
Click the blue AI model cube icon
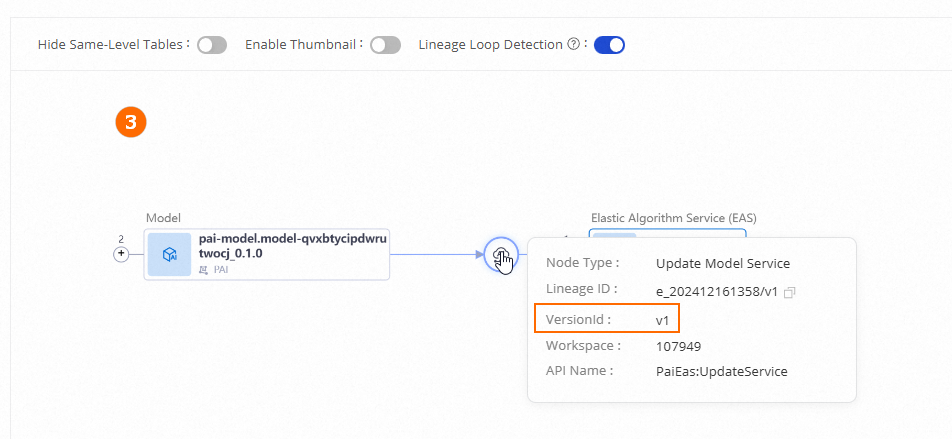(169, 254)
